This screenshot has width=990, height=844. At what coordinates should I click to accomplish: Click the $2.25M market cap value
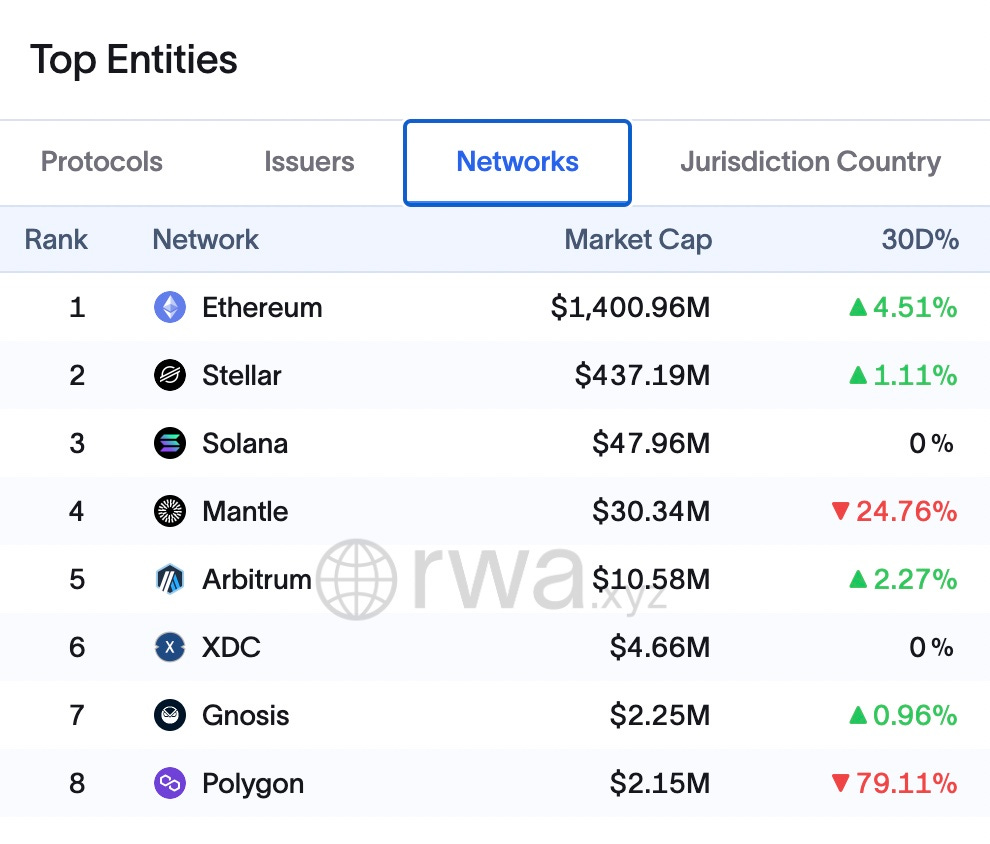(x=660, y=715)
